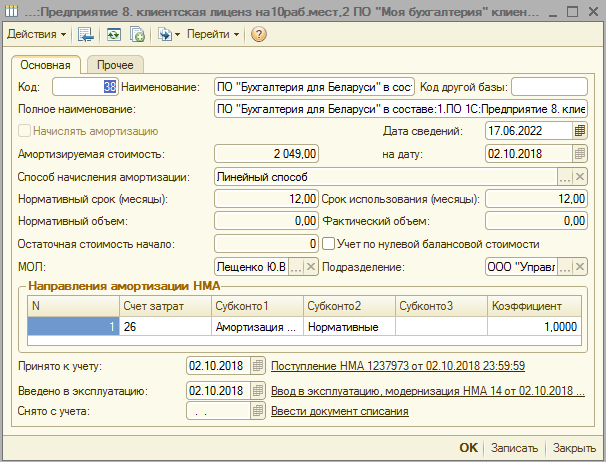This screenshot has height=462, width=606.
Task: Clear the МОЛ field with X button
Action: [311, 267]
